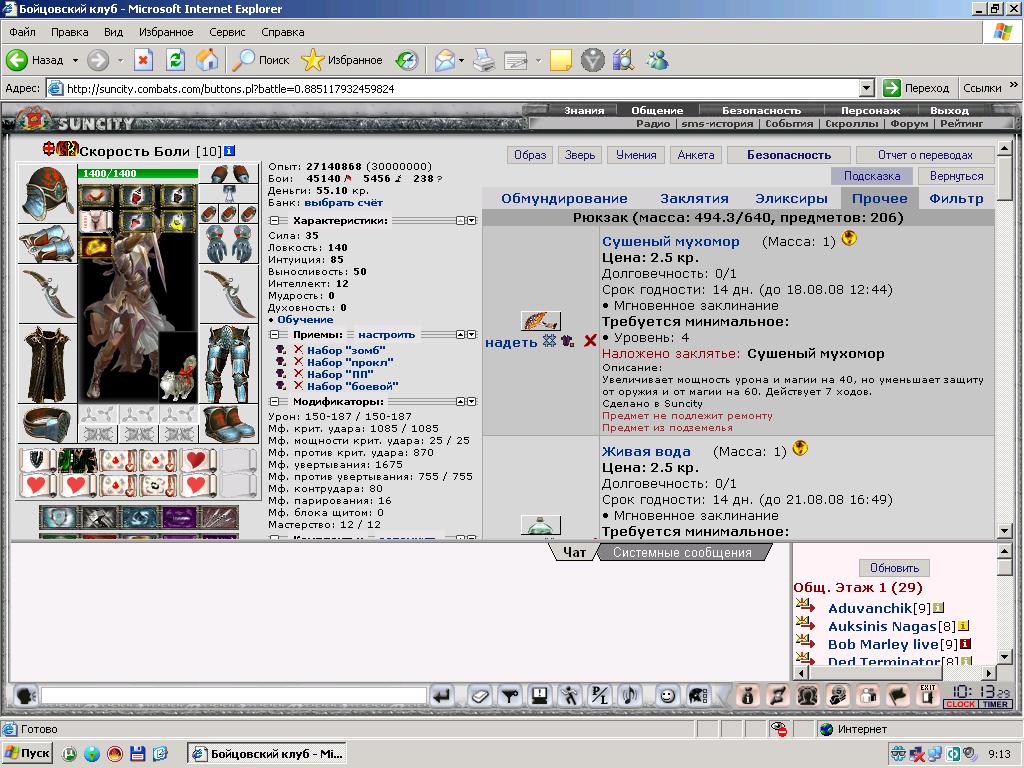The width and height of the screenshot is (1024, 768).
Task: Click the player list horizontal scrollbar right arrow
Action: [x=989, y=672]
